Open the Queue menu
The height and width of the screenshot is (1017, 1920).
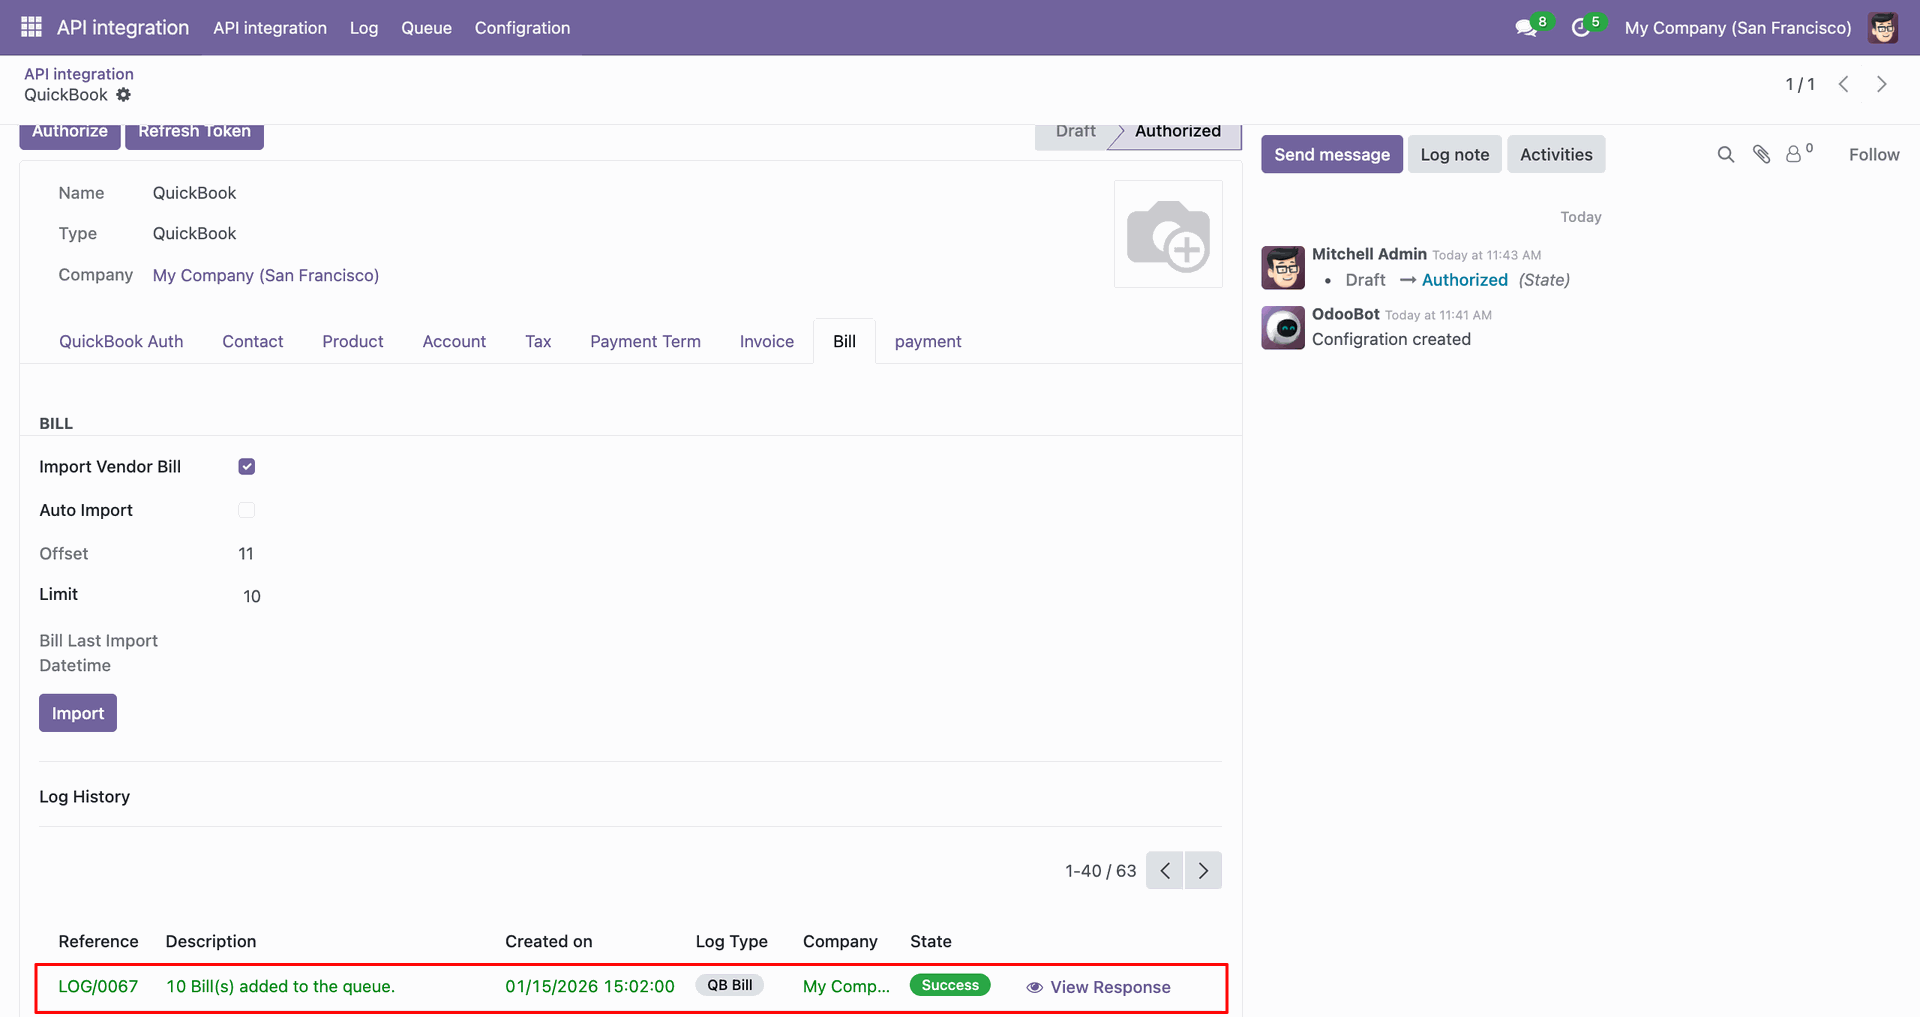tap(427, 28)
